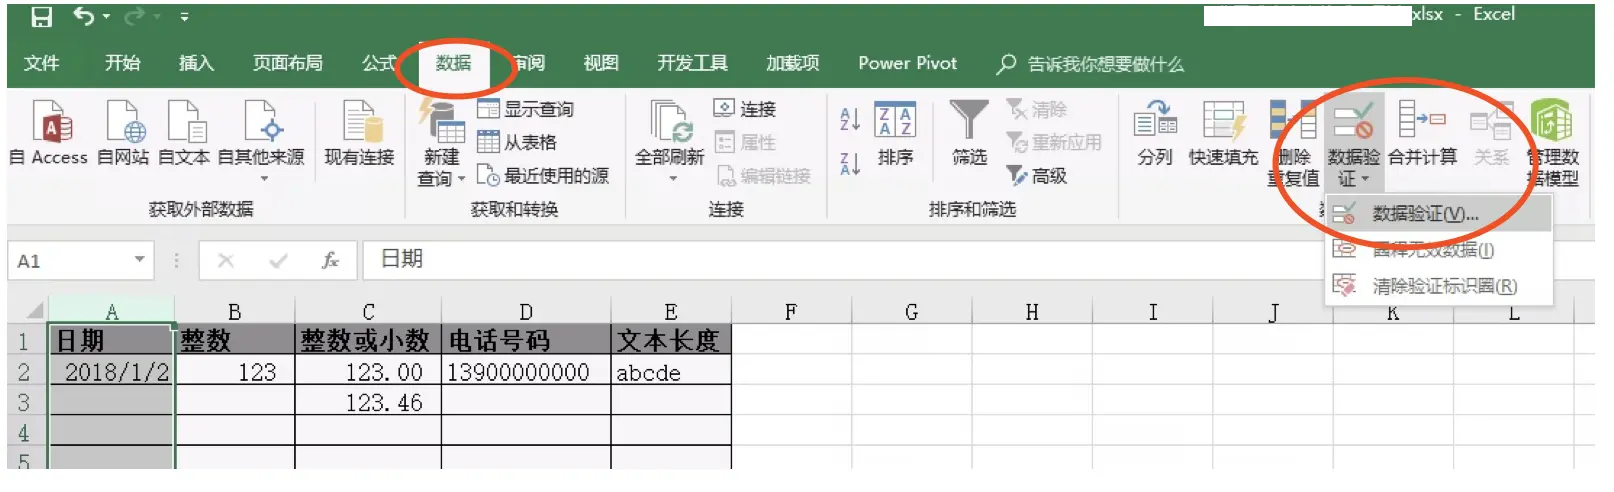Click the 从表格 button
Image resolution: width=1614 pixels, height=492 pixels.
pos(518,142)
